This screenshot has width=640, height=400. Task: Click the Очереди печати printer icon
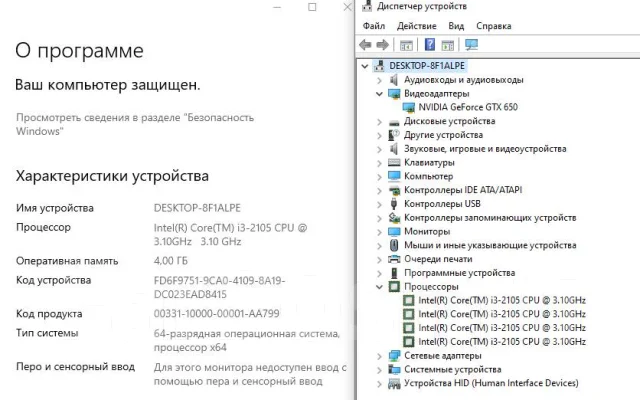click(x=394, y=259)
